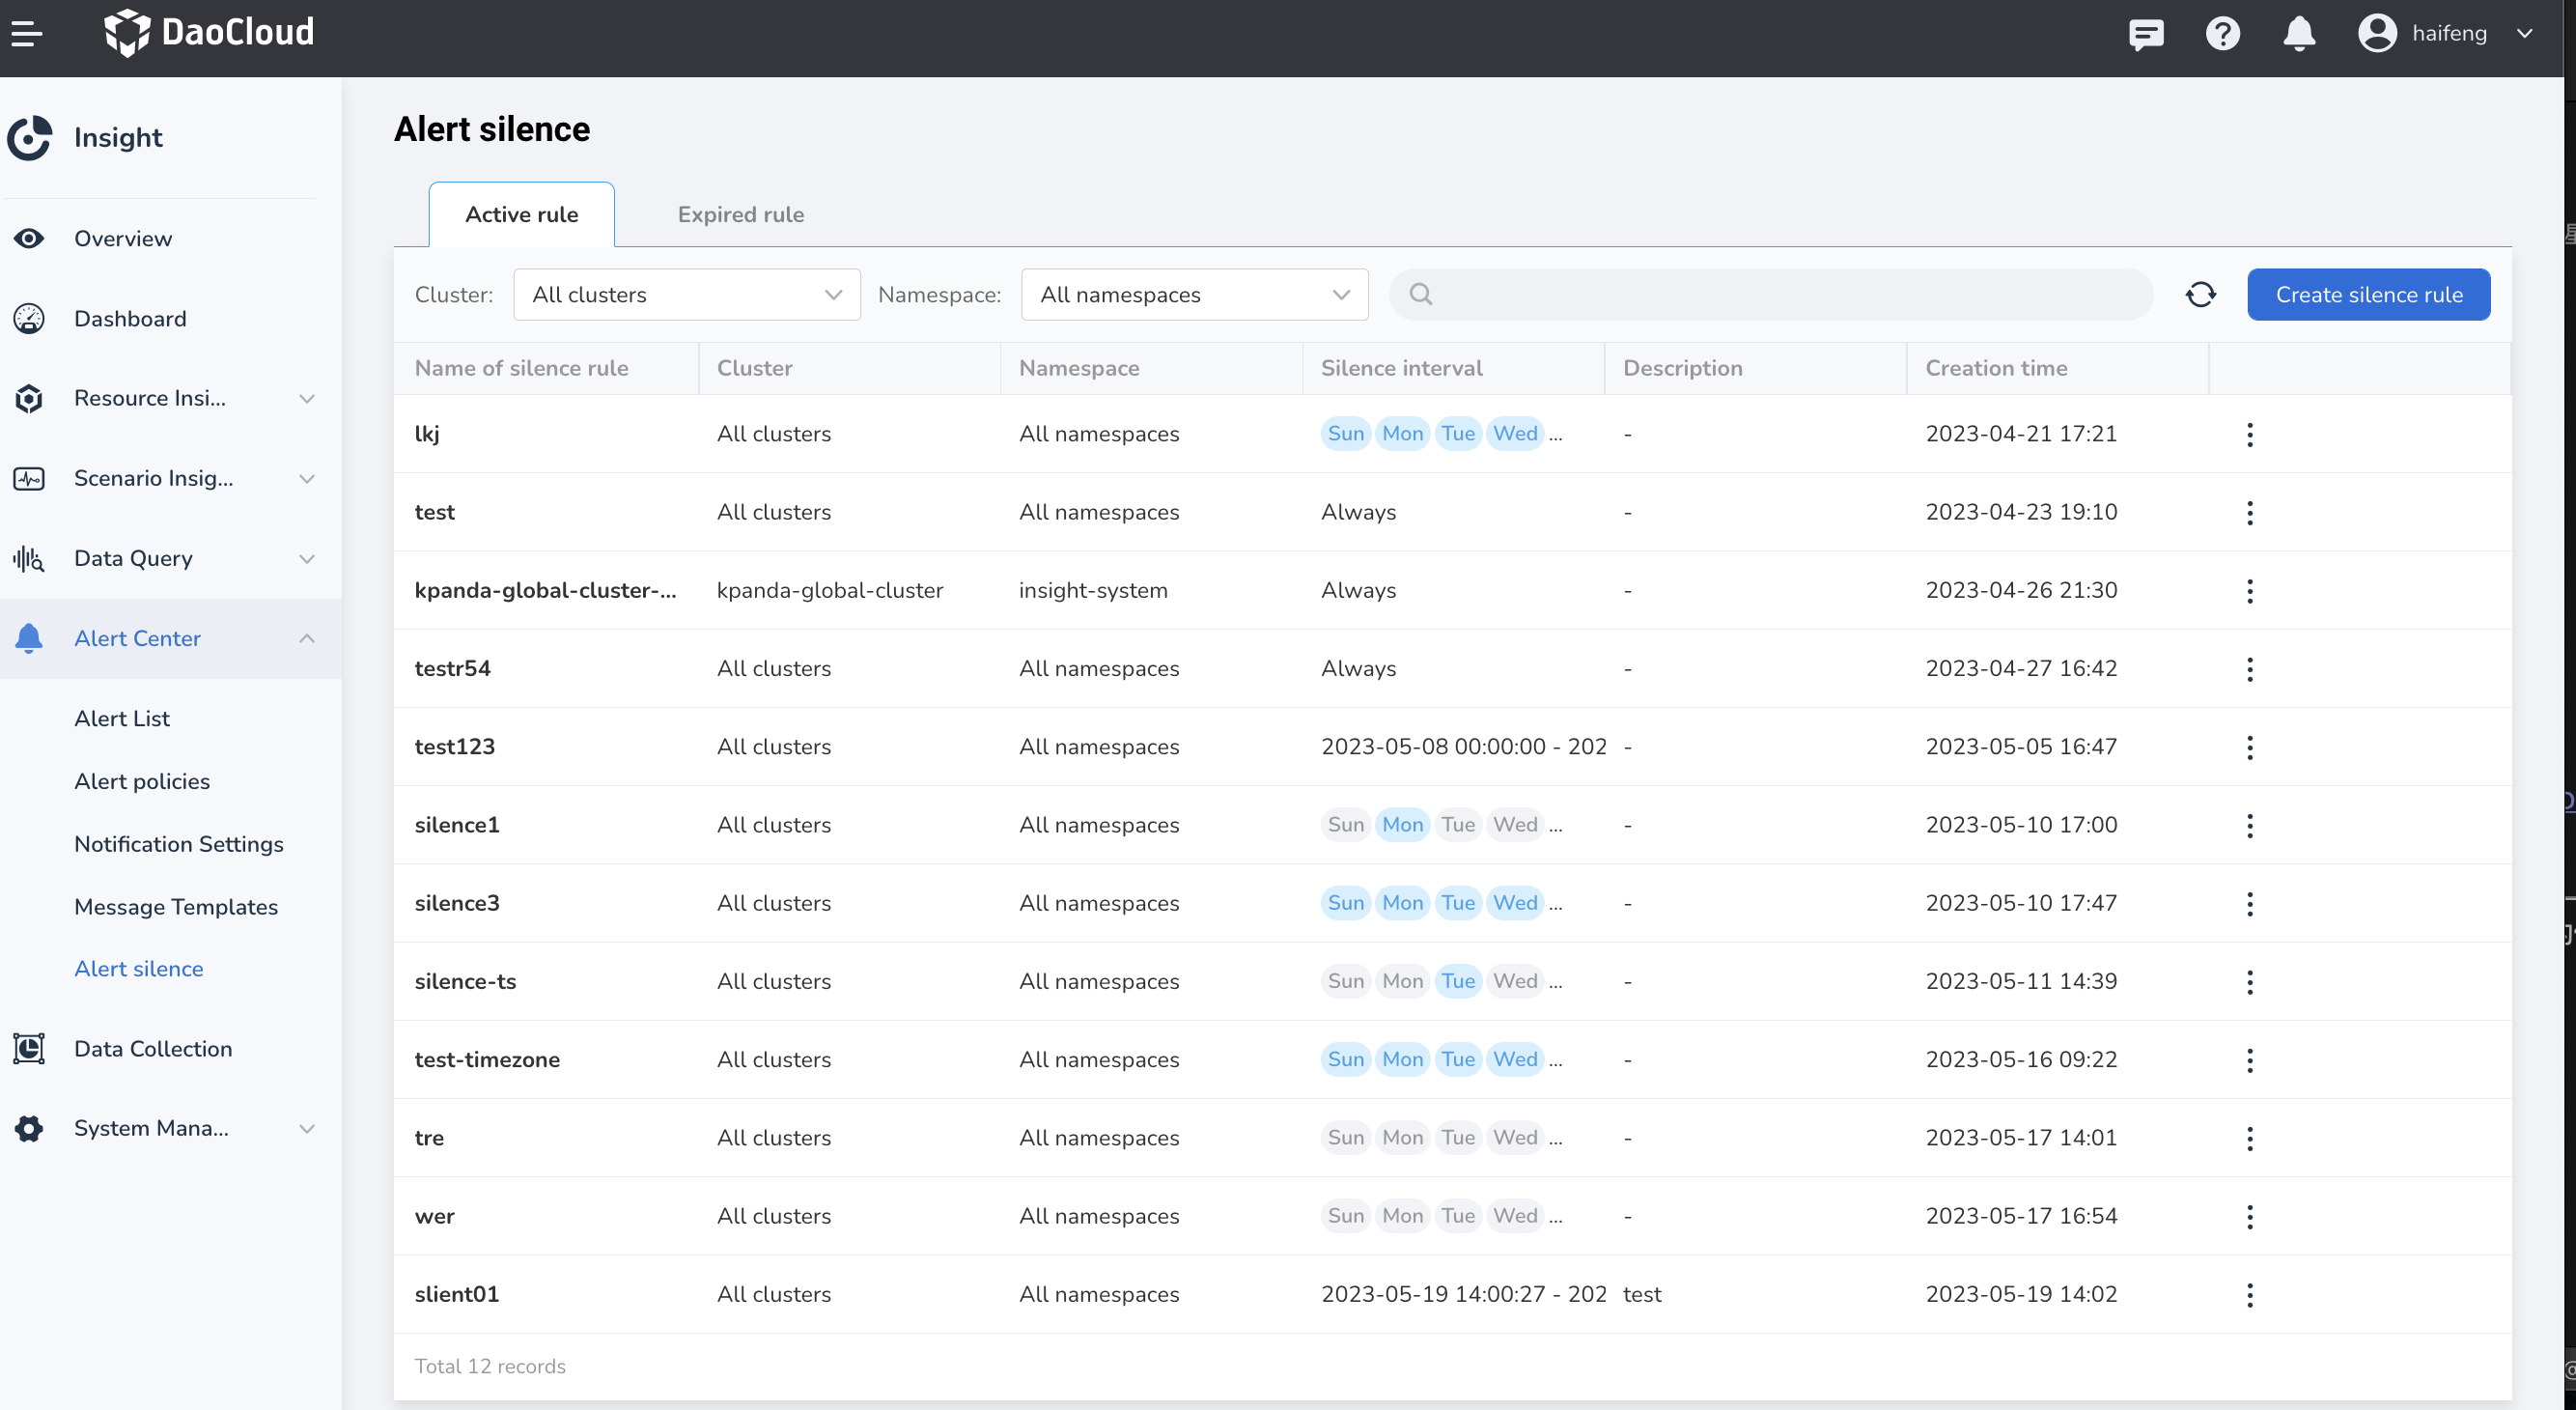Collapse the Alert Center submenu chevron
This screenshot has height=1410, width=2576.
pyautogui.click(x=307, y=638)
